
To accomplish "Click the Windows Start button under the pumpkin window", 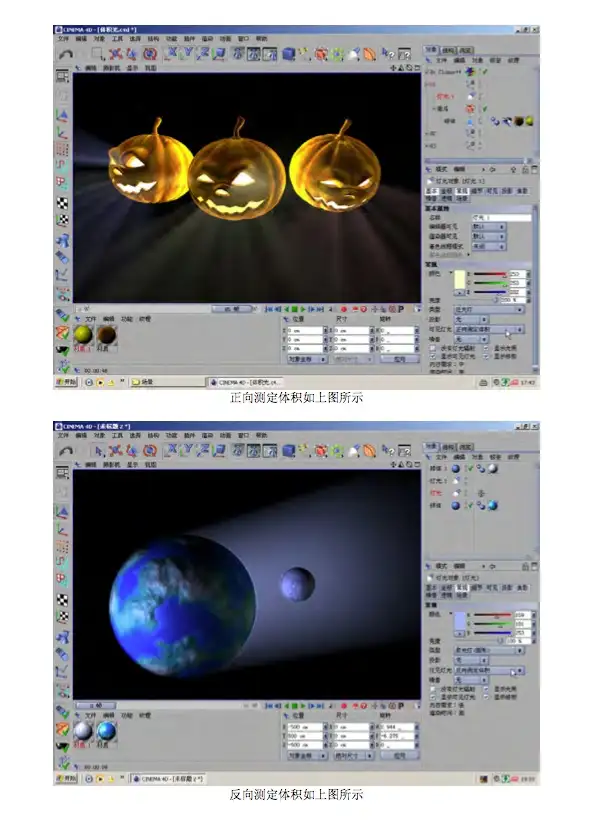I will (66, 382).
